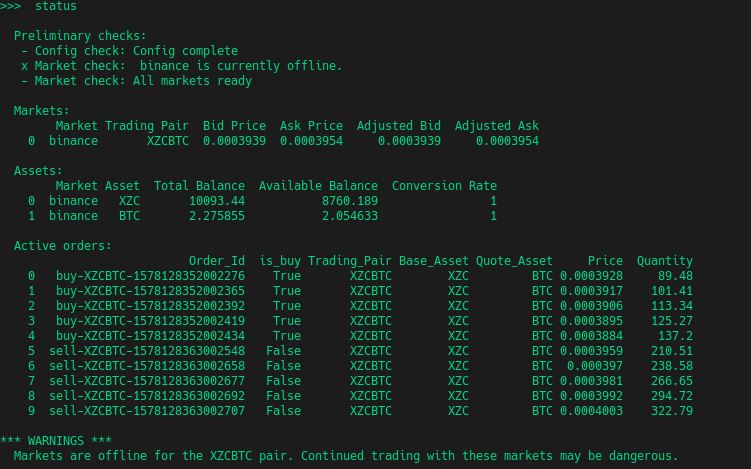Select order price 0.000397
Viewport: 751px width, 469px height.
[x=595, y=366]
